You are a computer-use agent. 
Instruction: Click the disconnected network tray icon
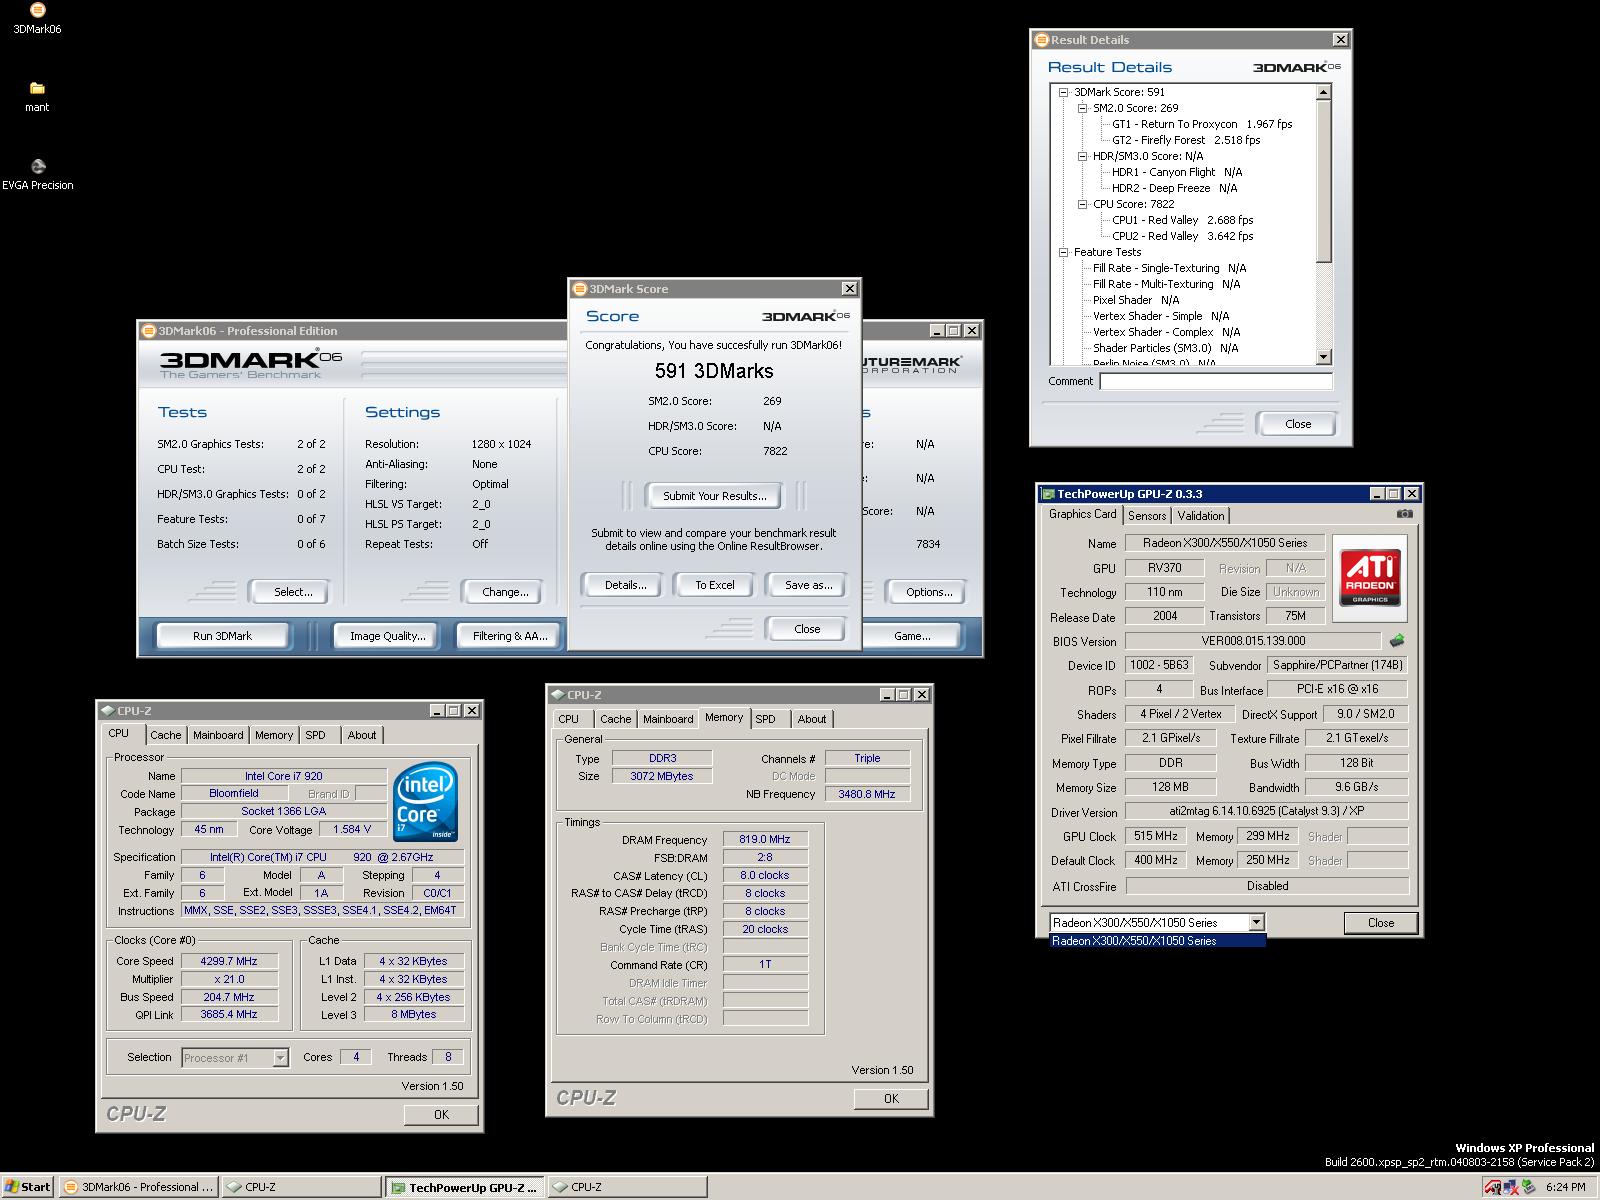tap(1511, 1187)
